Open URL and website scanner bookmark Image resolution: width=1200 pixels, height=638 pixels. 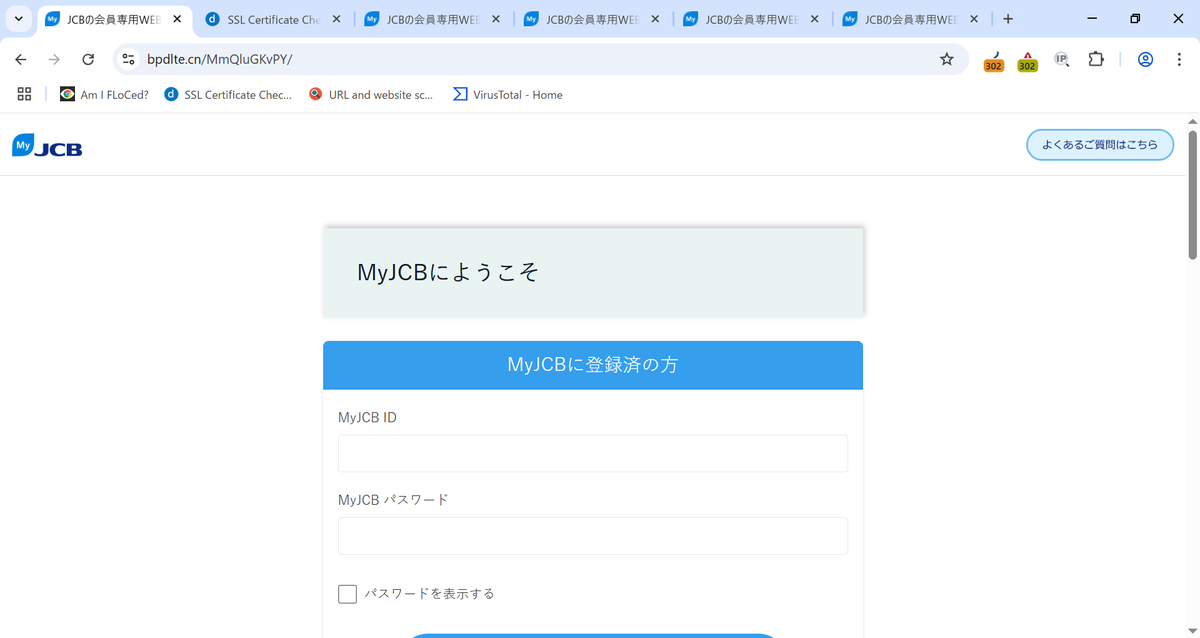[371, 94]
